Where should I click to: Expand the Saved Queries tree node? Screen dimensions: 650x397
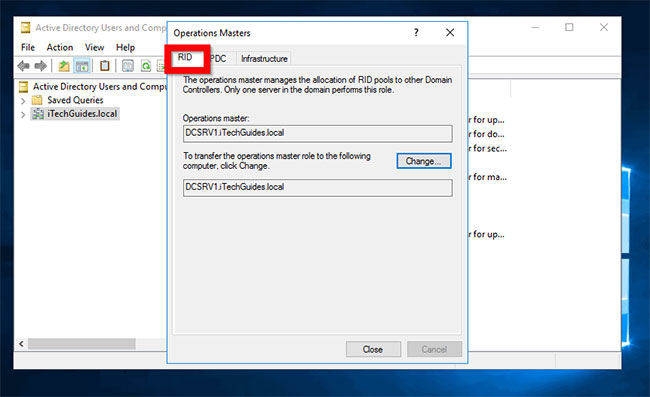click(x=23, y=100)
